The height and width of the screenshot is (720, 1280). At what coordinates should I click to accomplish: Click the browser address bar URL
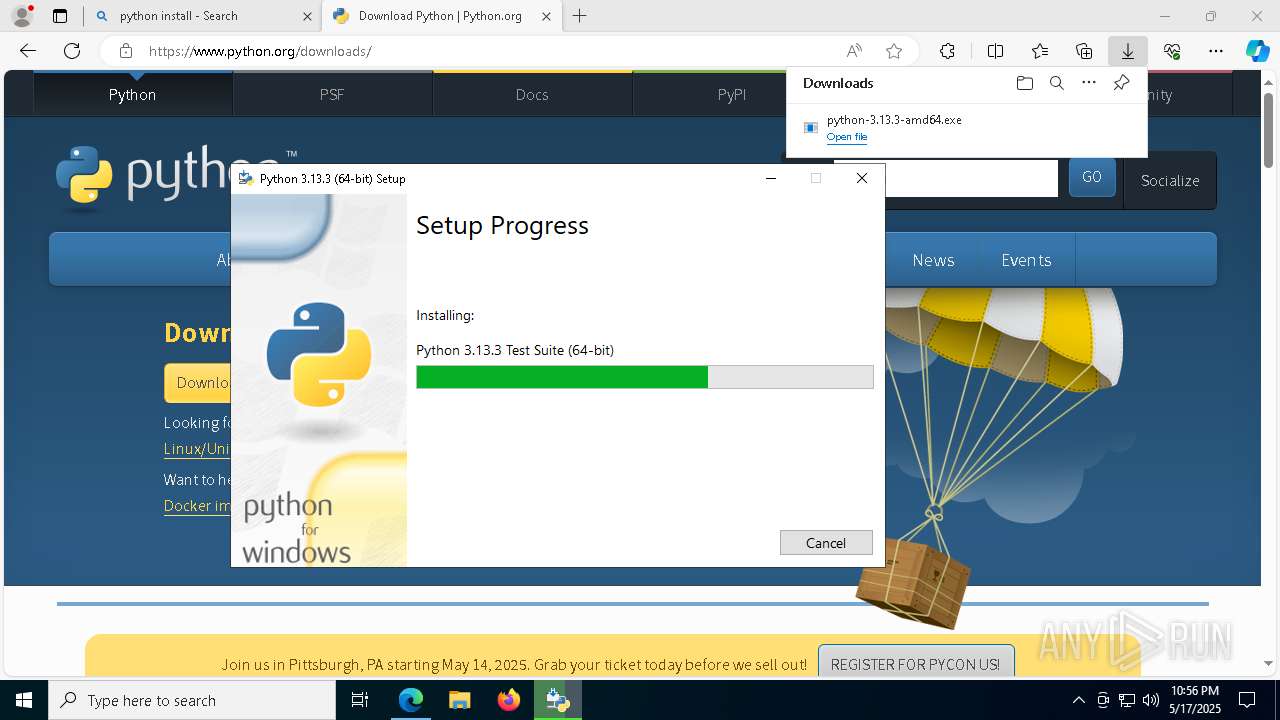pos(260,51)
